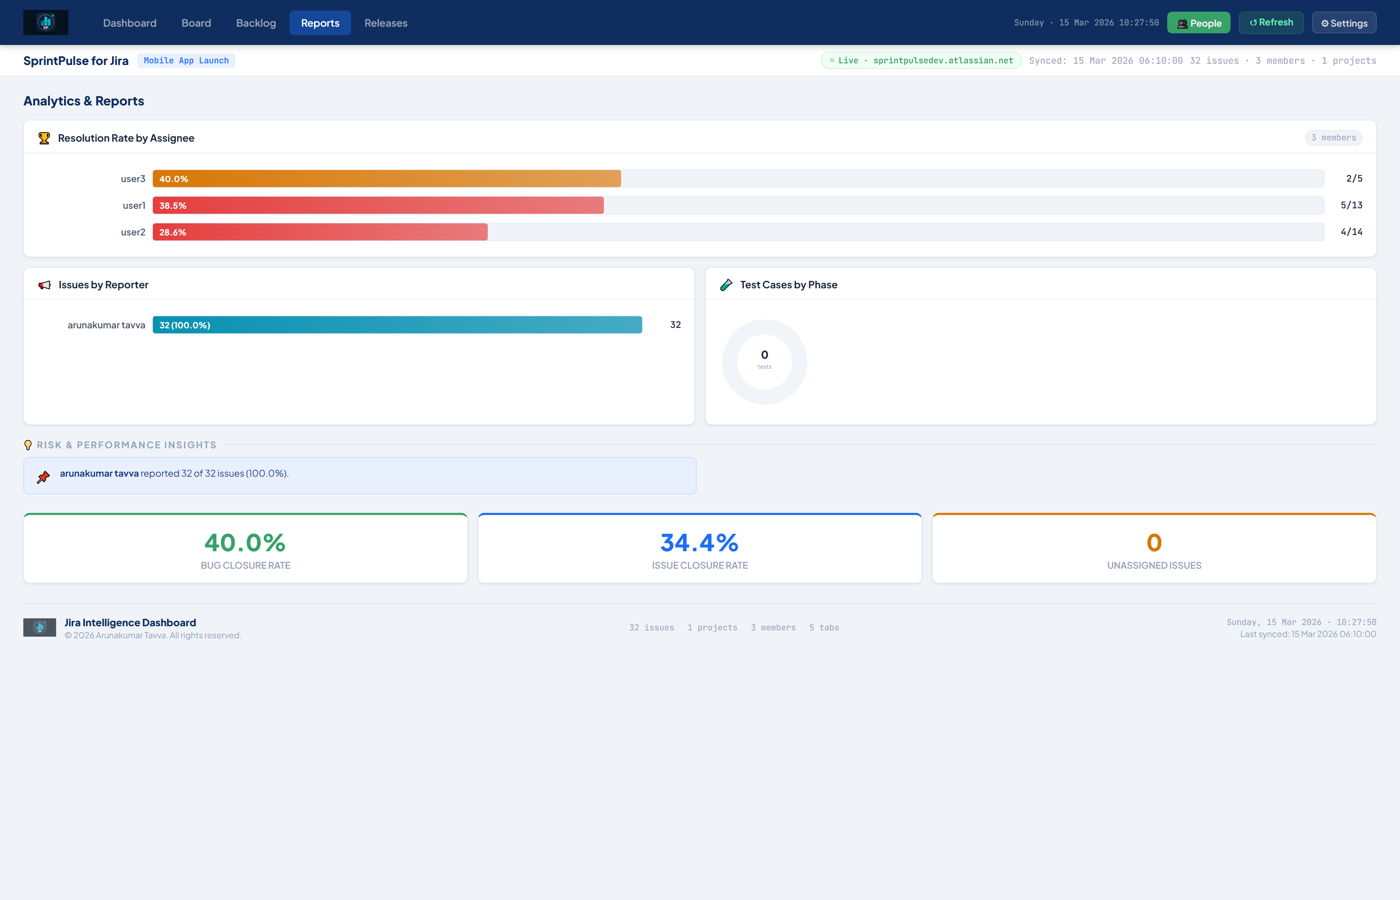Click the lightbulb icon beside Risk & Performance Insights

coord(27,444)
